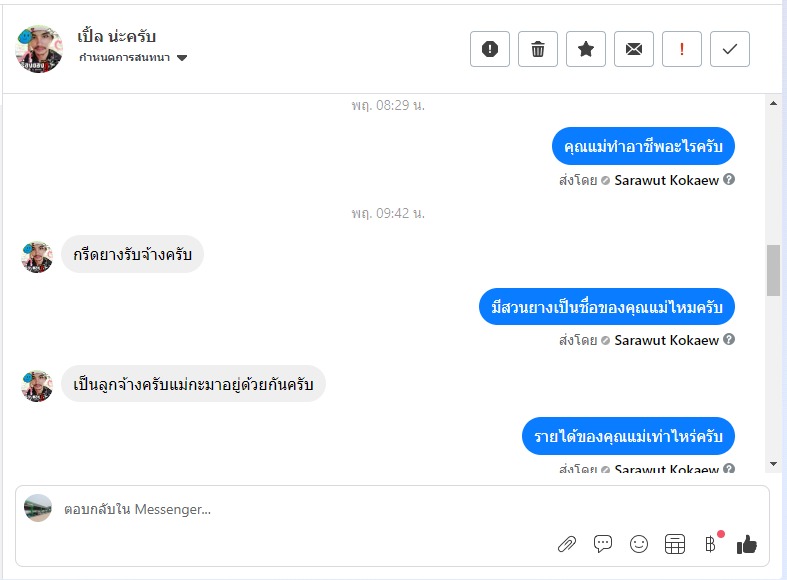The height and width of the screenshot is (580, 787).
Task: Click the spam report octagon icon
Action: 490,49
